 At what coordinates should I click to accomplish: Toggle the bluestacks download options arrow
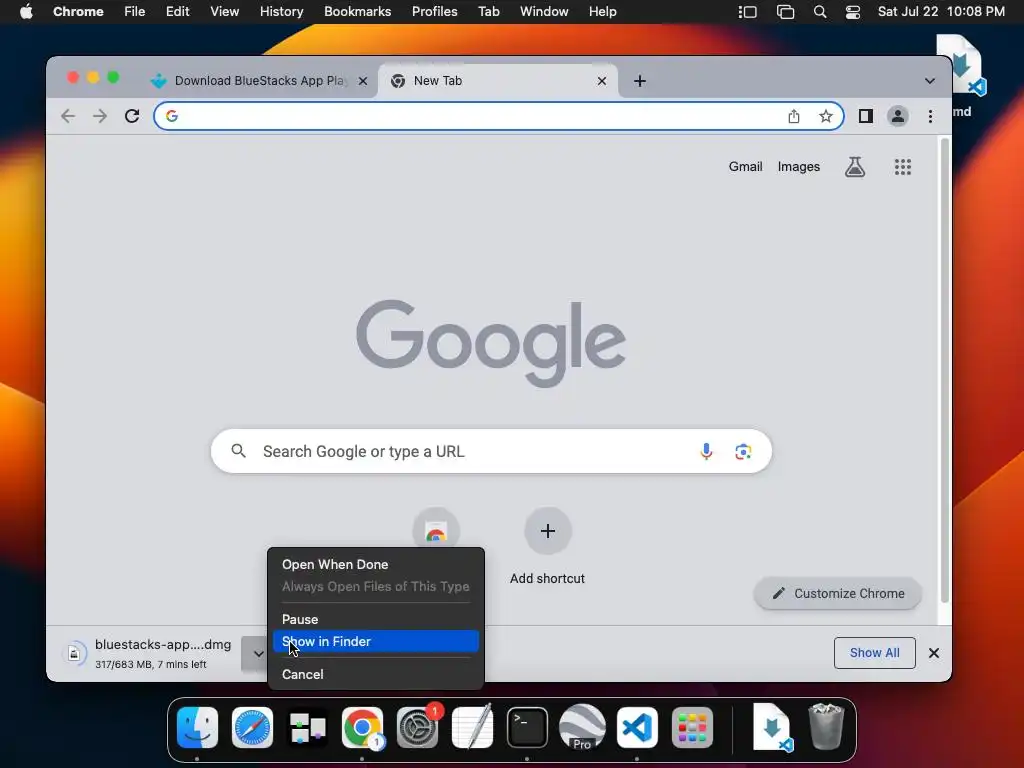[x=257, y=653]
